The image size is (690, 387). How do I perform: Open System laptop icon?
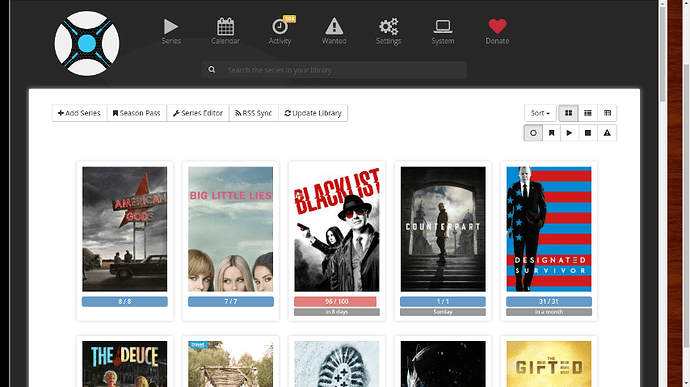coord(443,26)
